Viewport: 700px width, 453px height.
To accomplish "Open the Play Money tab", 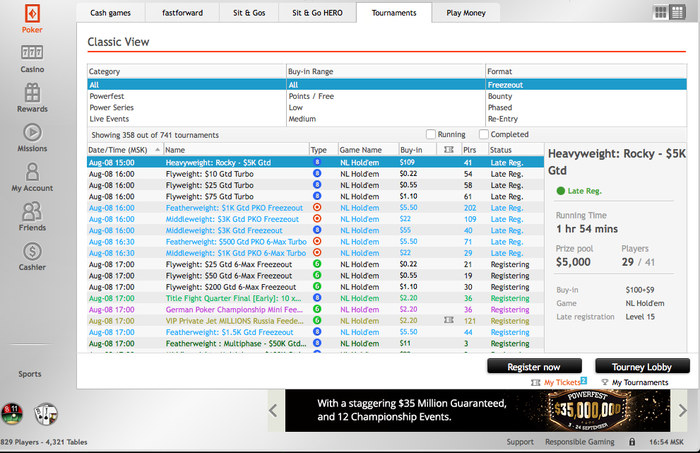I will [466, 13].
